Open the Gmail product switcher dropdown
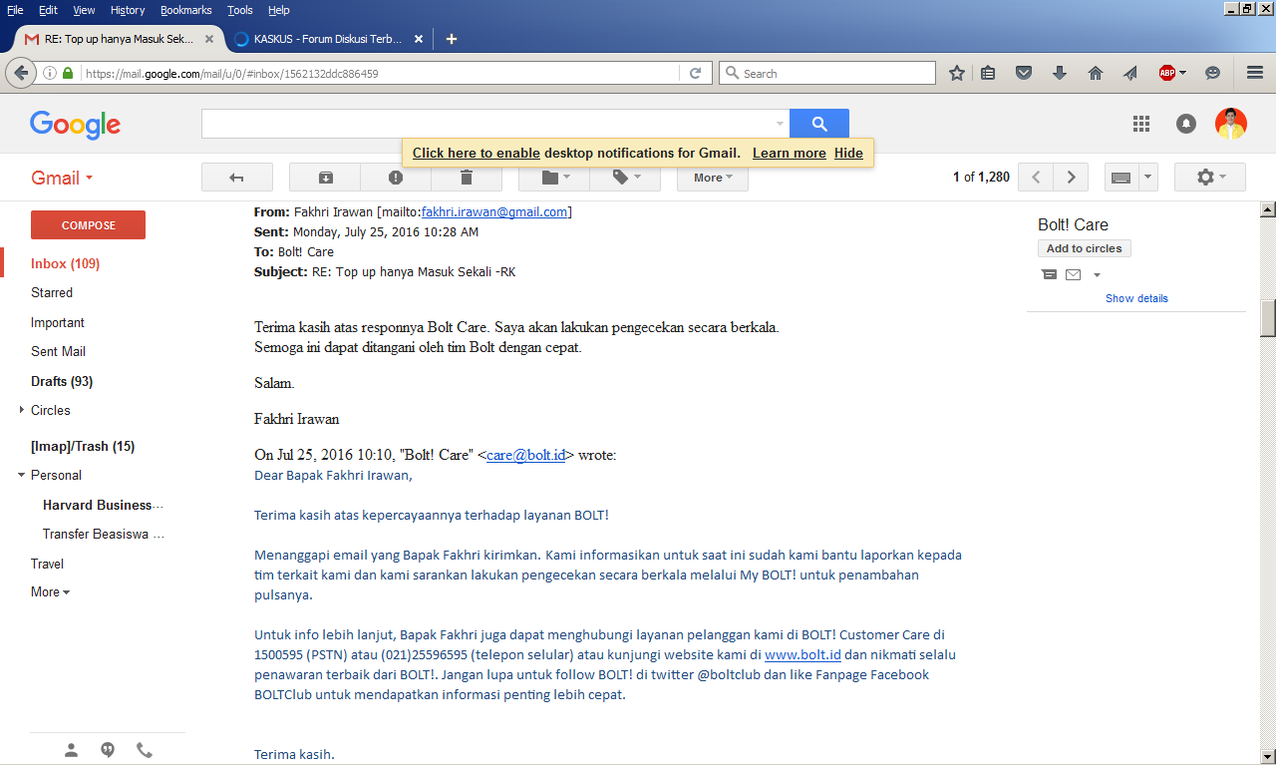1280x772 pixels. tap(62, 178)
